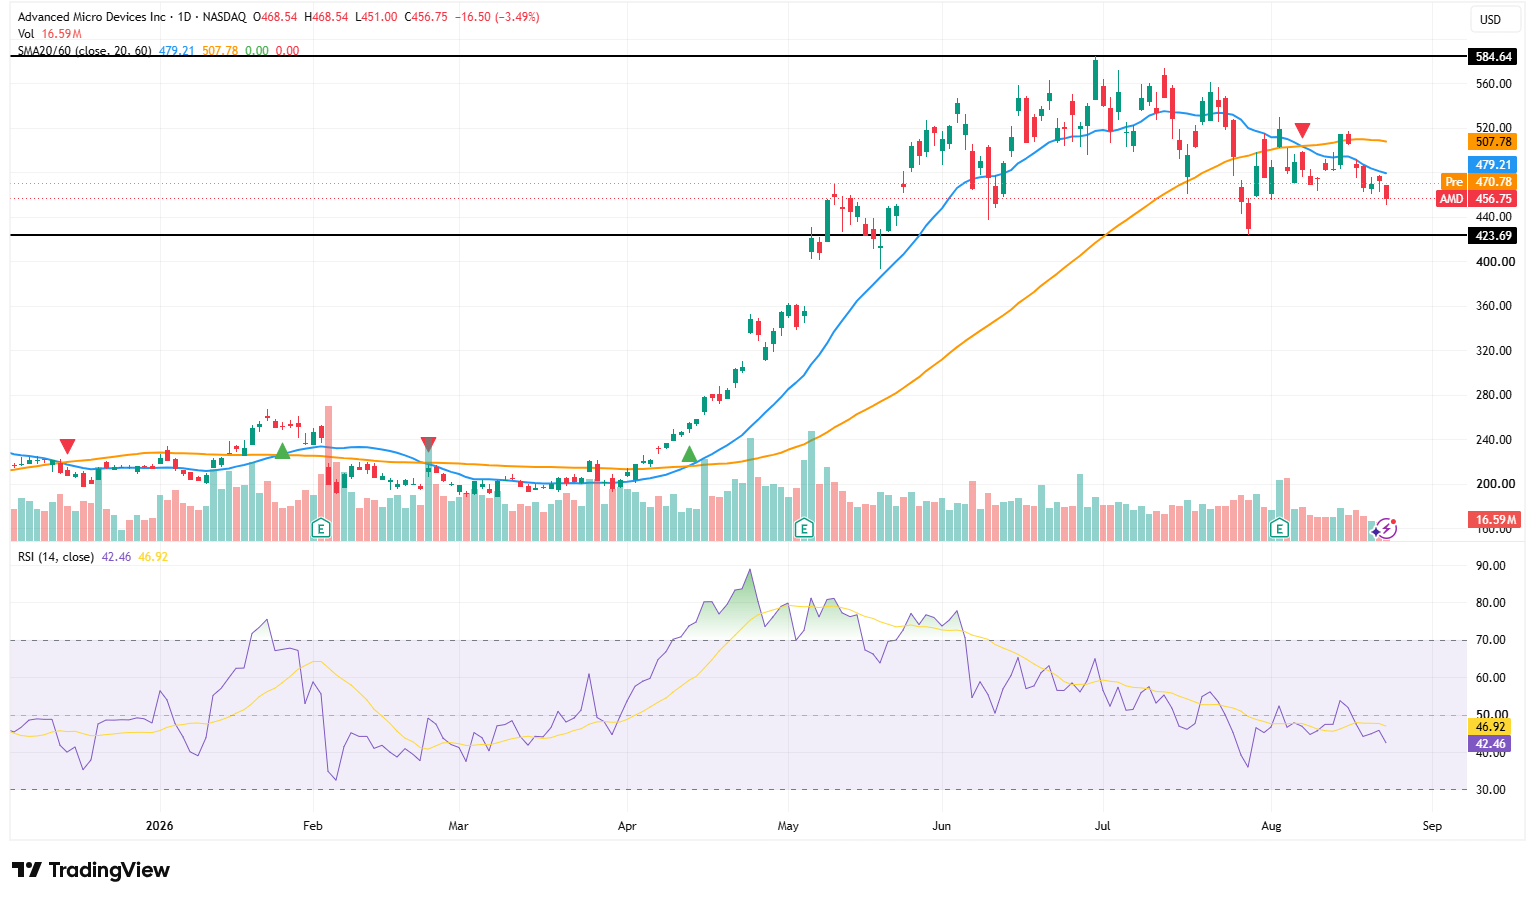This screenshot has height=899, width=1535.
Task: Click the open value O468.54
Action: (x=275, y=17)
